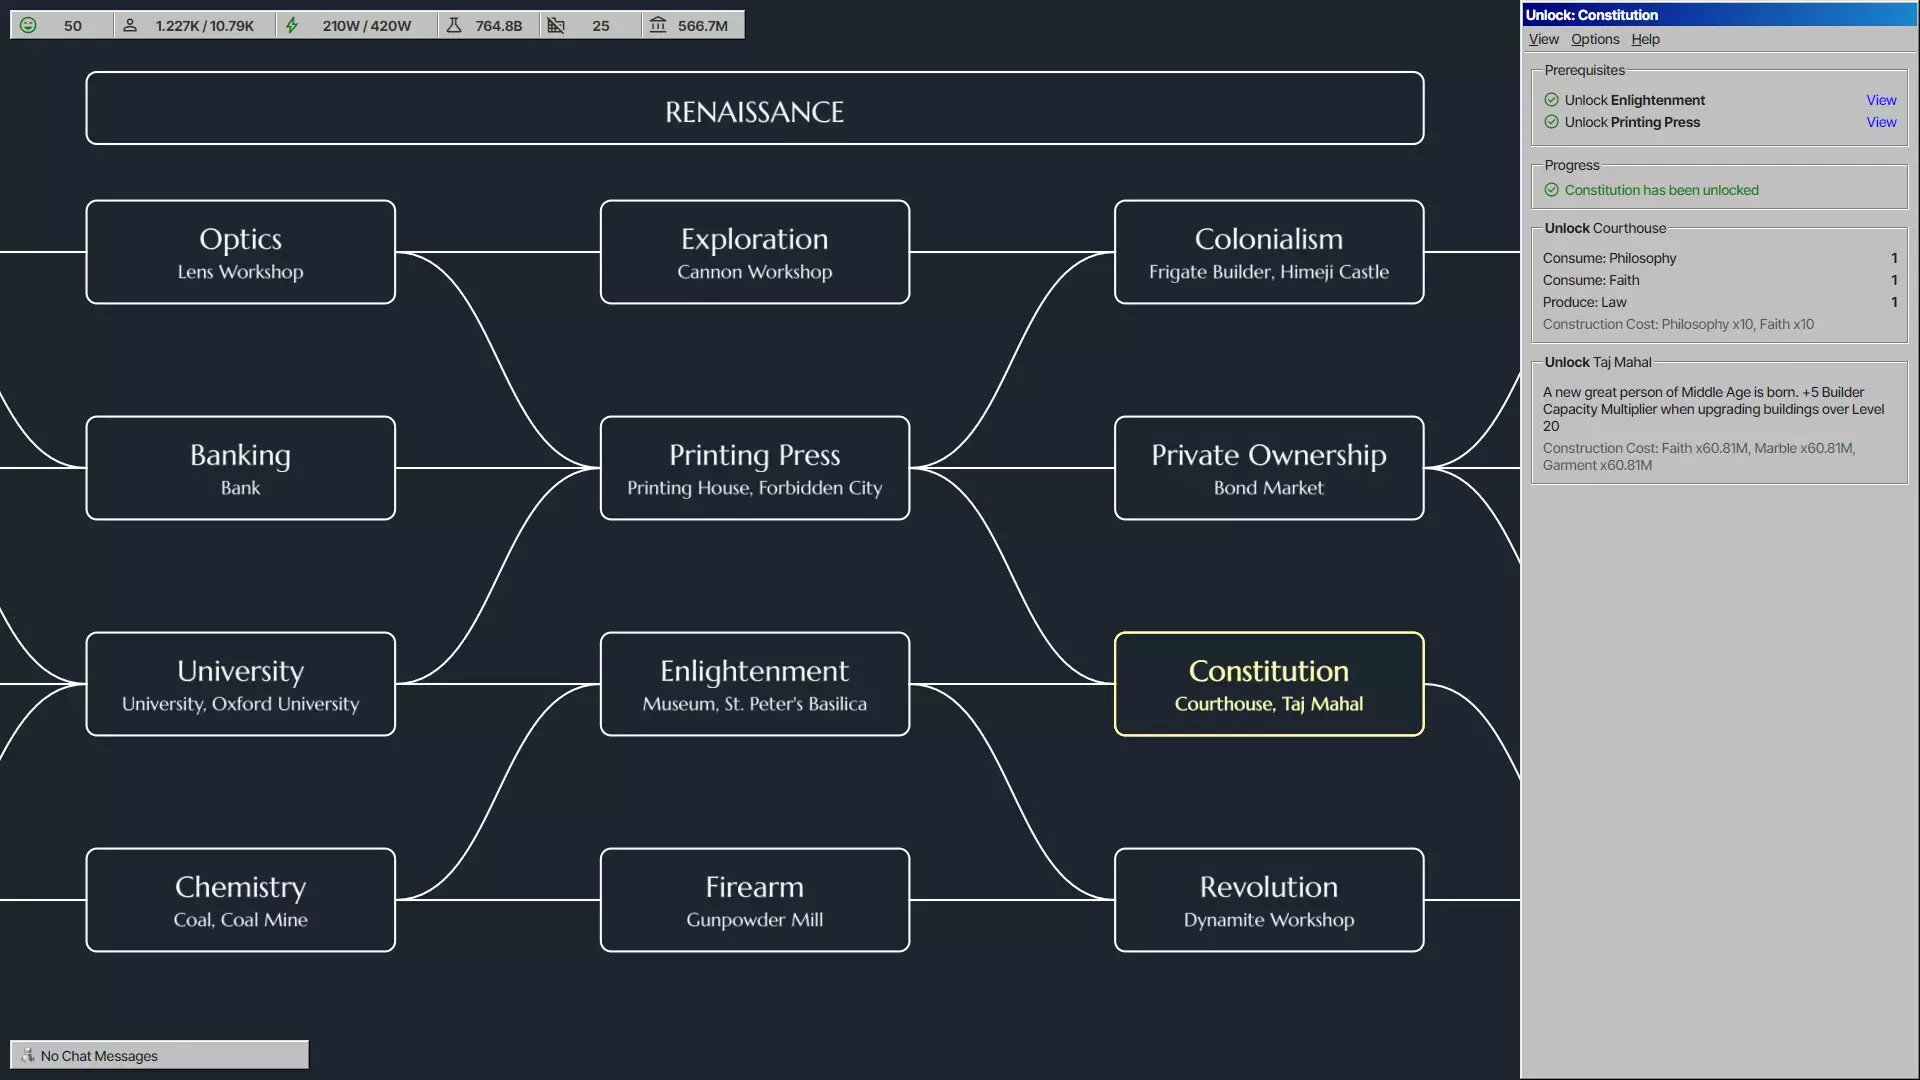Click the chat person icon in the message bar

[28, 1055]
